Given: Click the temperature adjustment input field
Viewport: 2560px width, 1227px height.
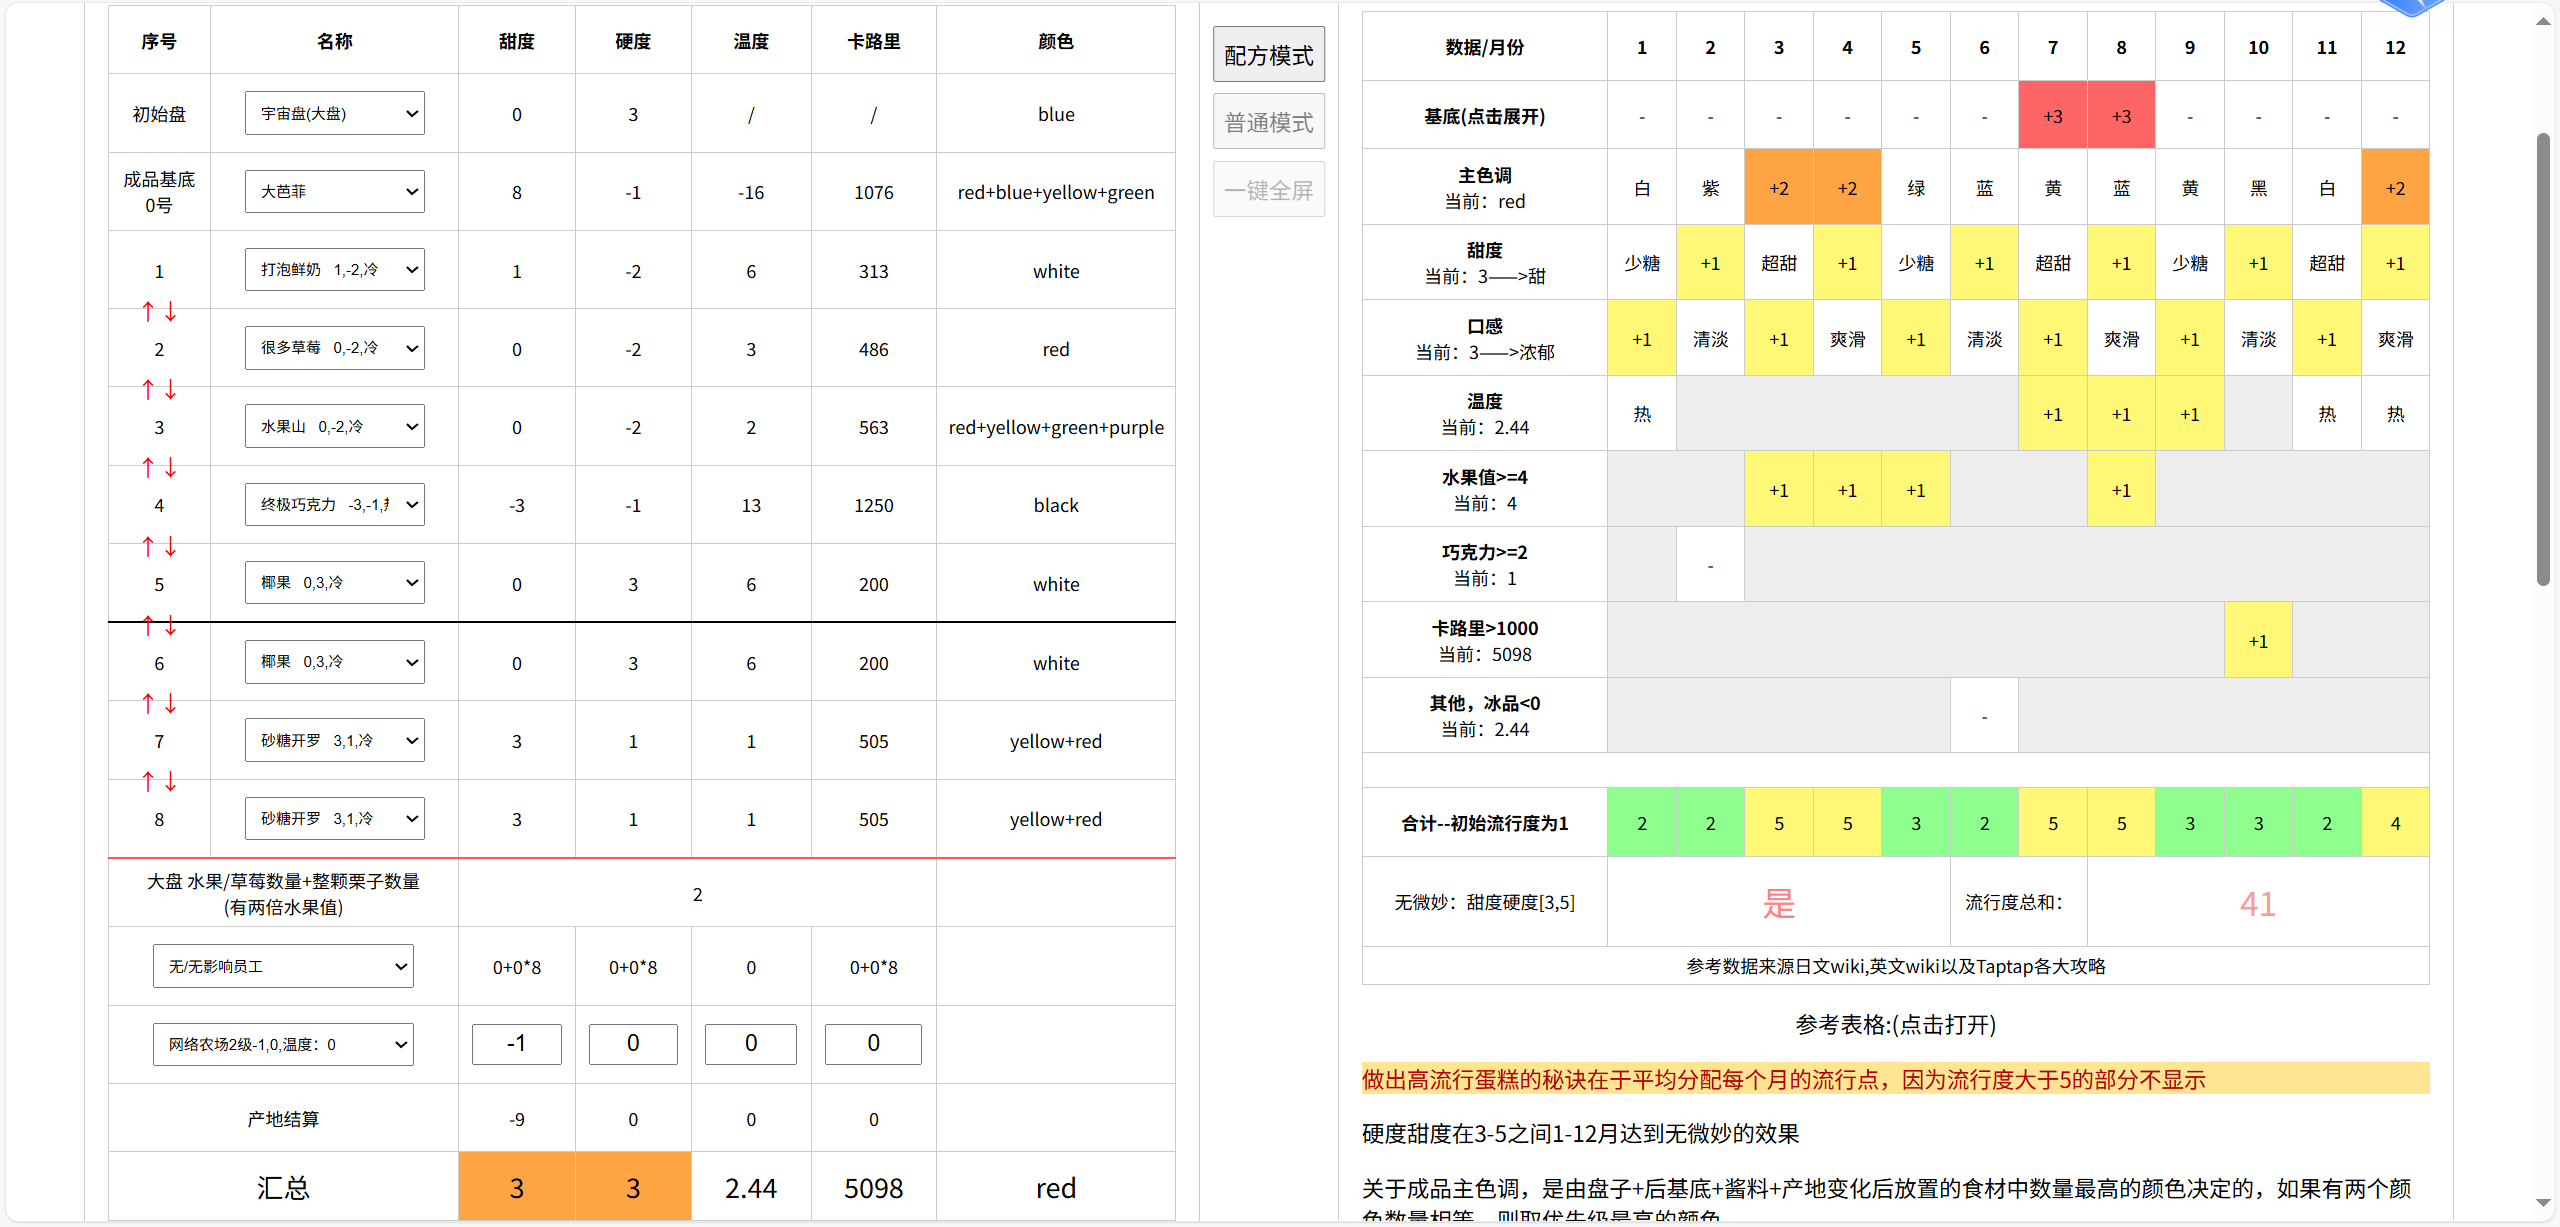Looking at the screenshot, I should [751, 1044].
